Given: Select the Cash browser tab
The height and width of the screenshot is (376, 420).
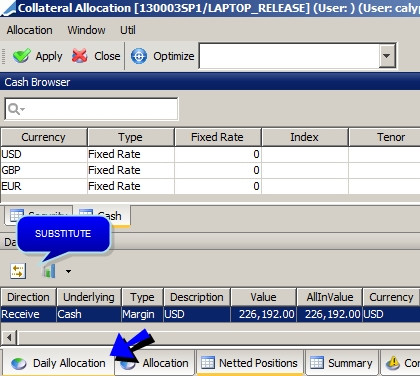Looking at the screenshot, I should (102, 216).
